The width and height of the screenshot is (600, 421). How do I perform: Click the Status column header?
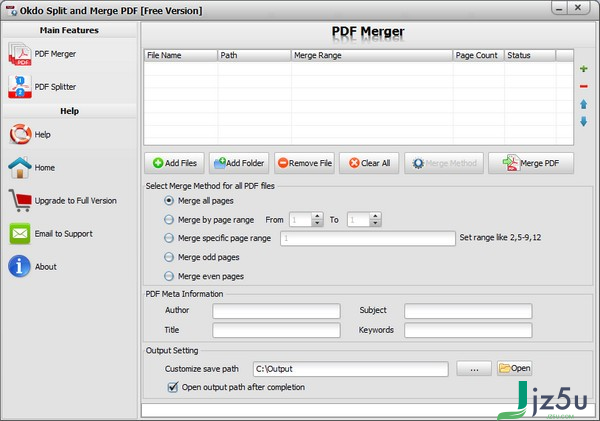click(x=530, y=55)
